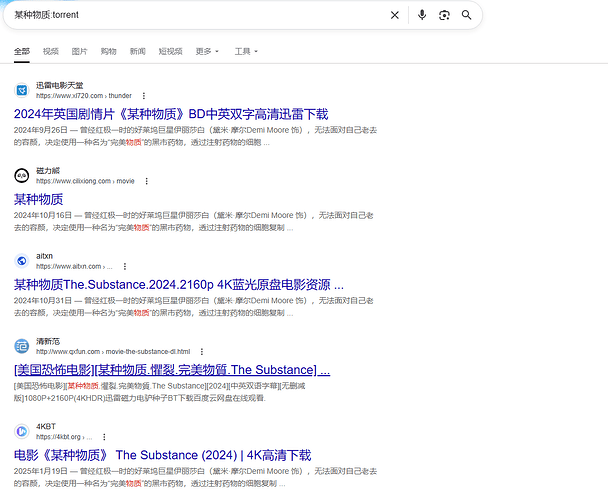Open the [美国恐怖电影][某种物质 result link
The height and width of the screenshot is (500, 608).
pyautogui.click(x=172, y=370)
